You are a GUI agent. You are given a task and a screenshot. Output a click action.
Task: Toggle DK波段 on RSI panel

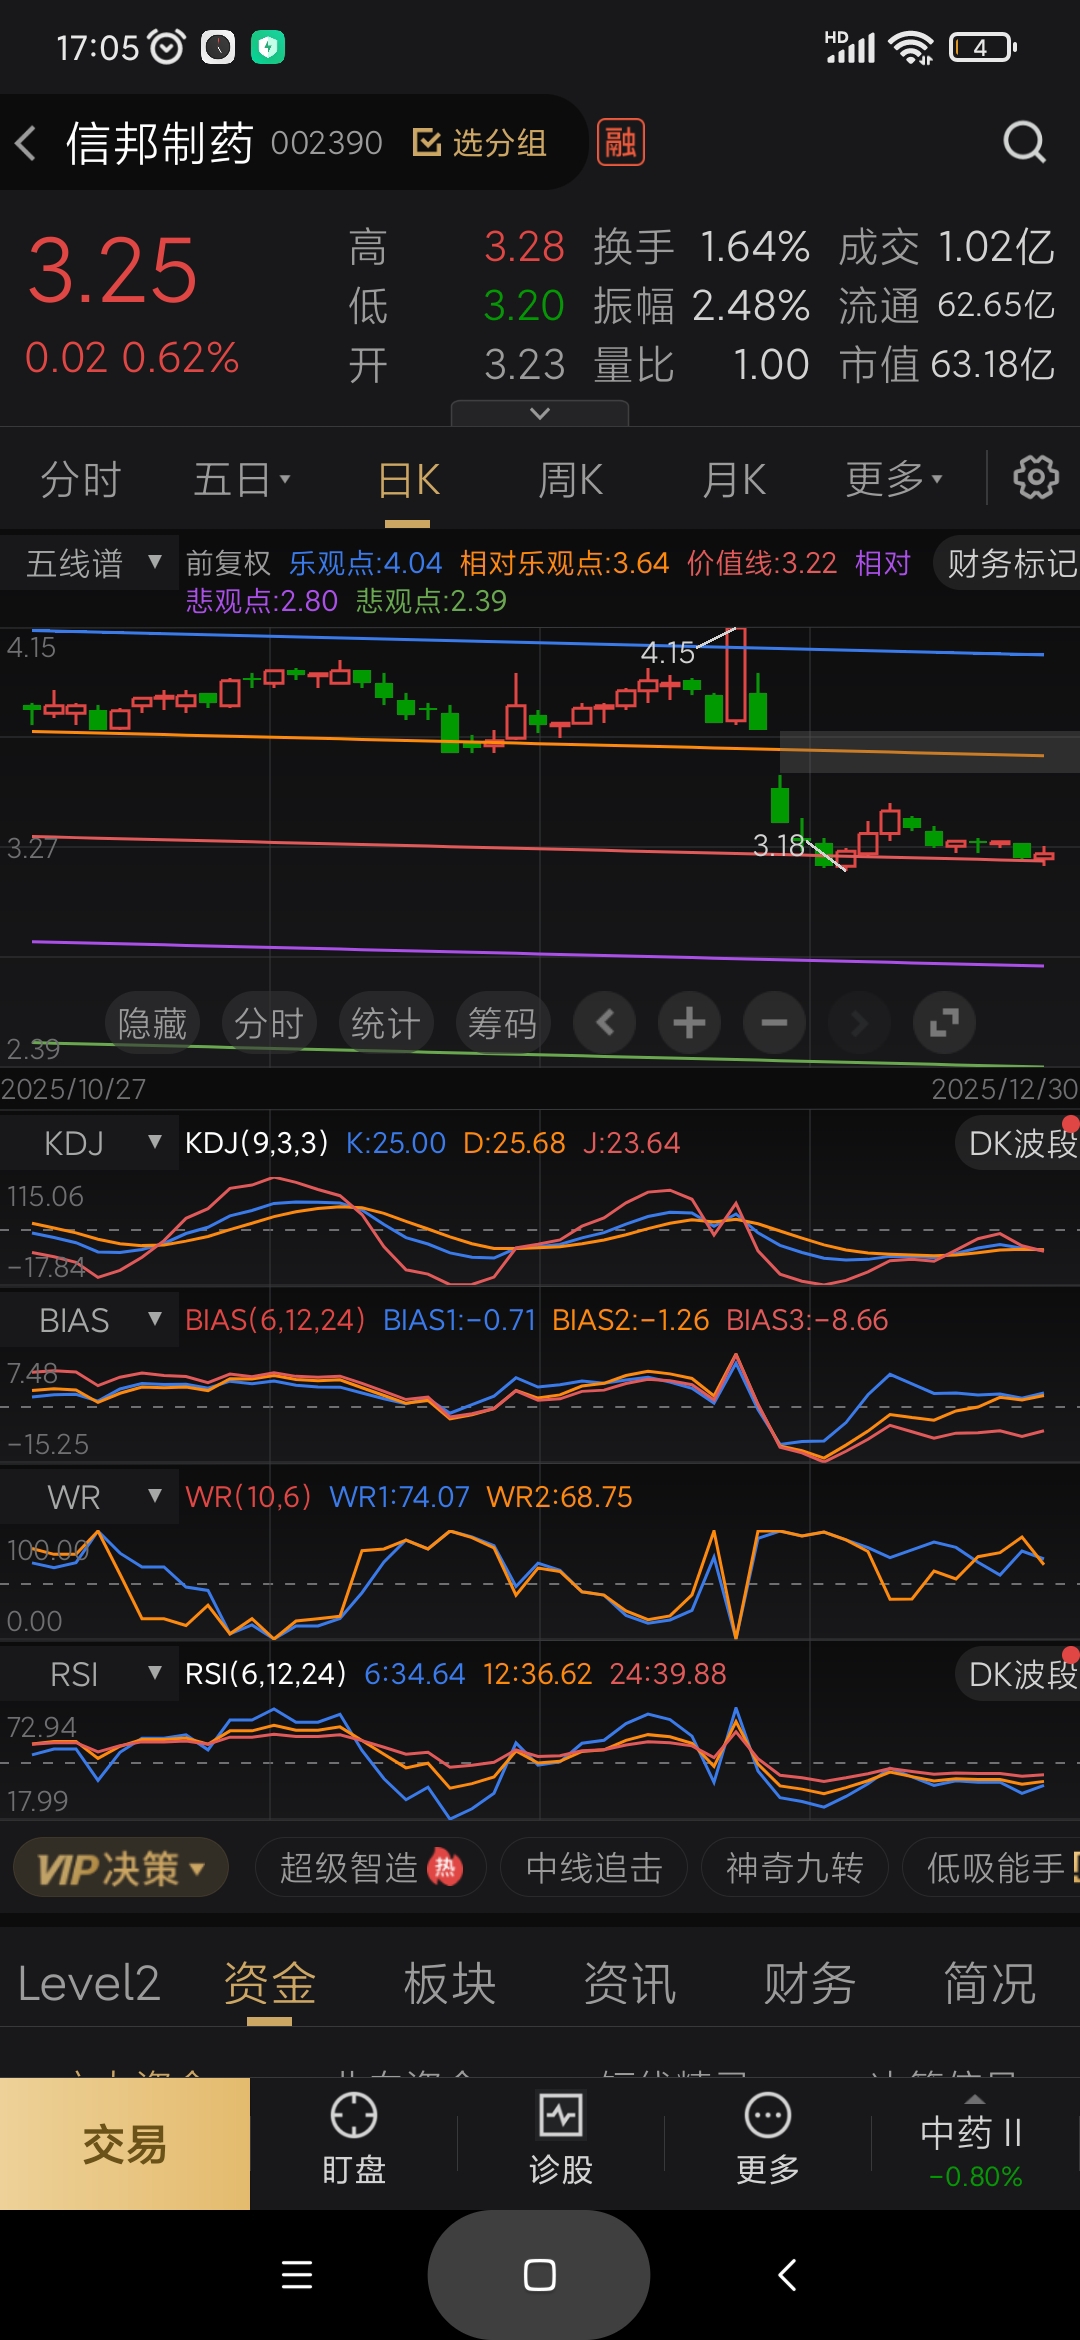pos(1020,1674)
